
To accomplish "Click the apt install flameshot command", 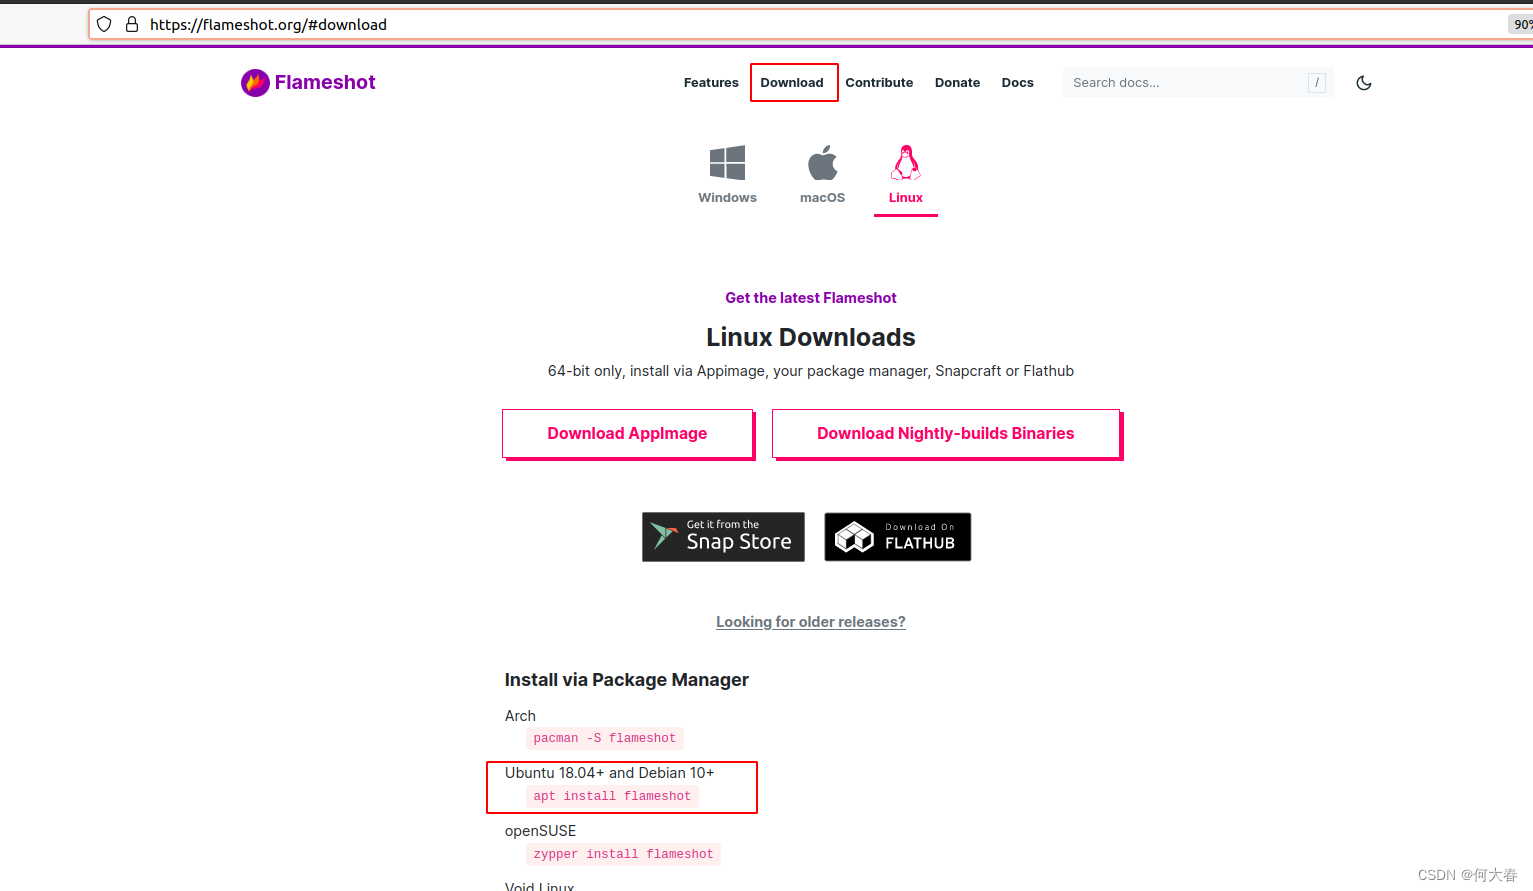I will (x=612, y=796).
